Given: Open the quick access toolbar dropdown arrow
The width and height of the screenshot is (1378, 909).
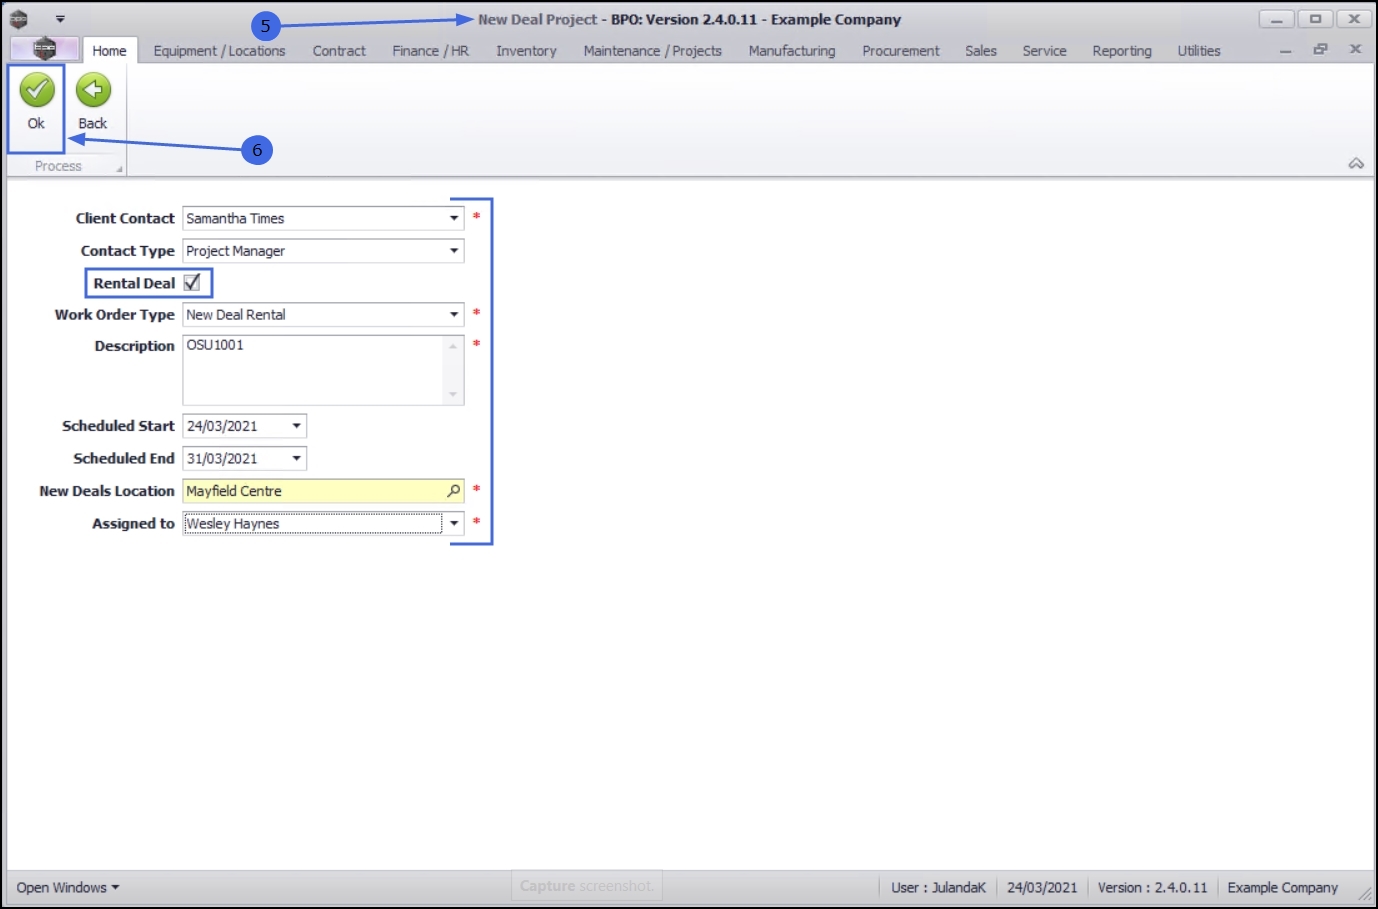Looking at the screenshot, I should point(60,19).
